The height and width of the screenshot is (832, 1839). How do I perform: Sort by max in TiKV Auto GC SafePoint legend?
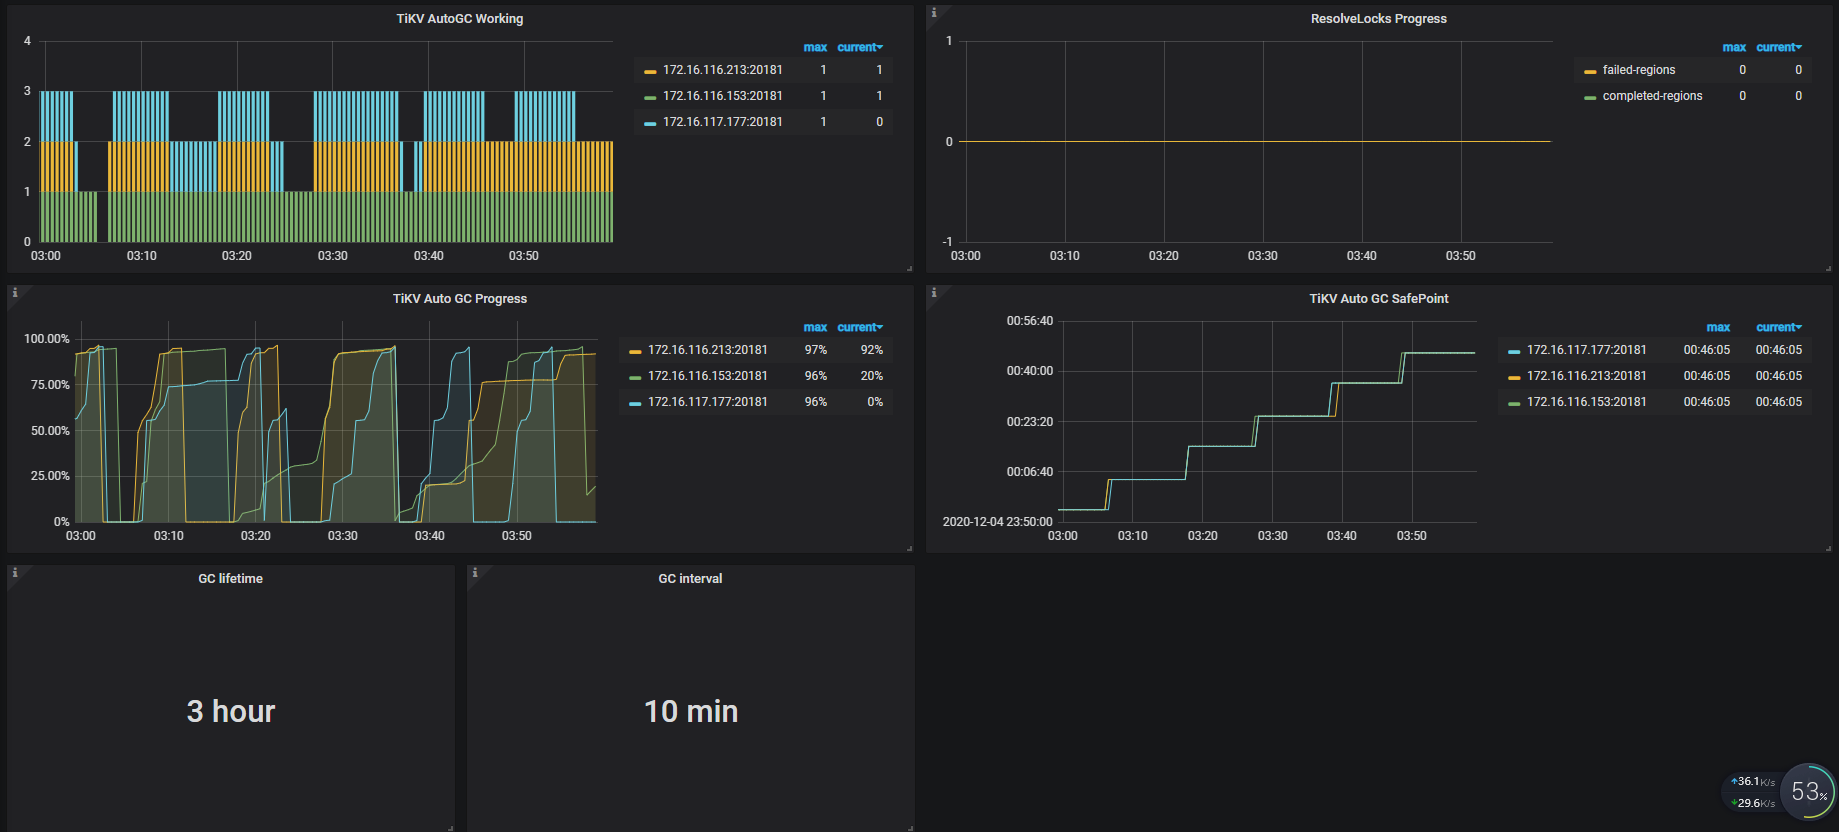pyautogui.click(x=1717, y=327)
